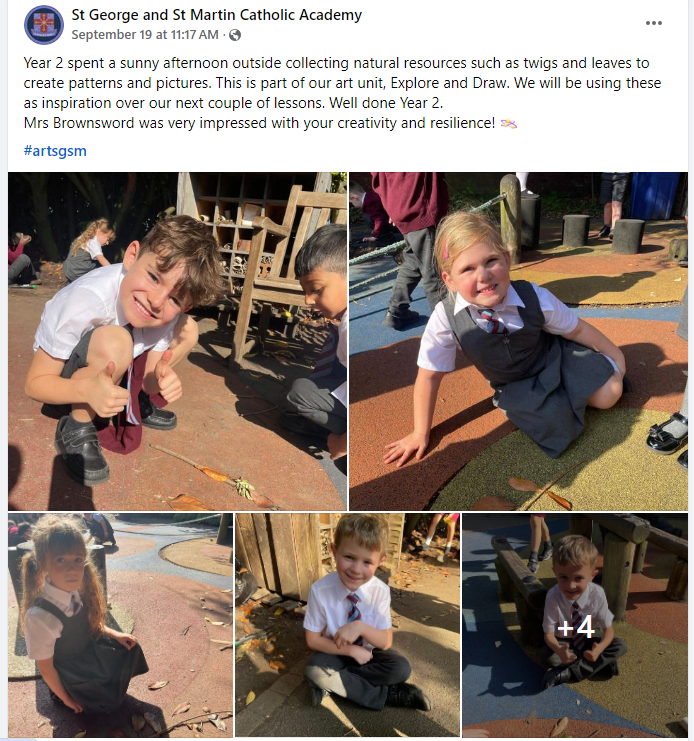Screen dimensions: 694x741
Task: Click the public globe privacy icon
Action: point(235,35)
